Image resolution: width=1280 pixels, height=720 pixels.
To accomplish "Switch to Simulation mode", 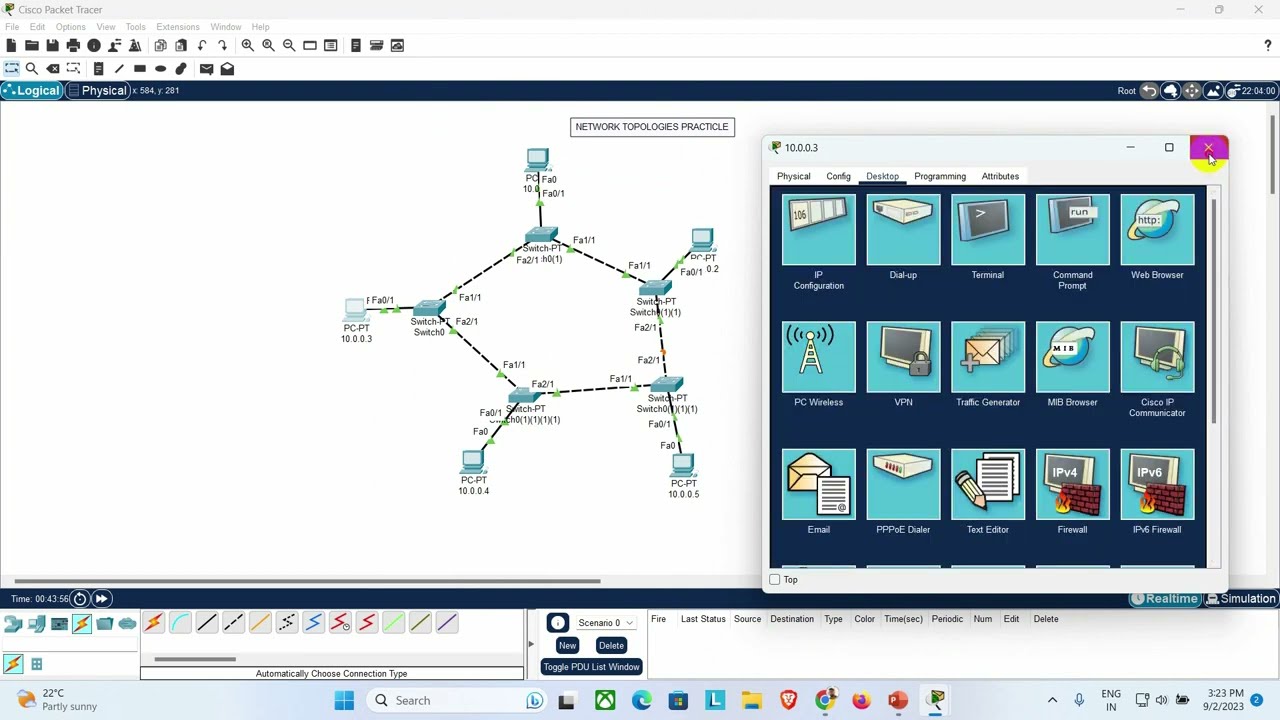I will point(1241,599).
